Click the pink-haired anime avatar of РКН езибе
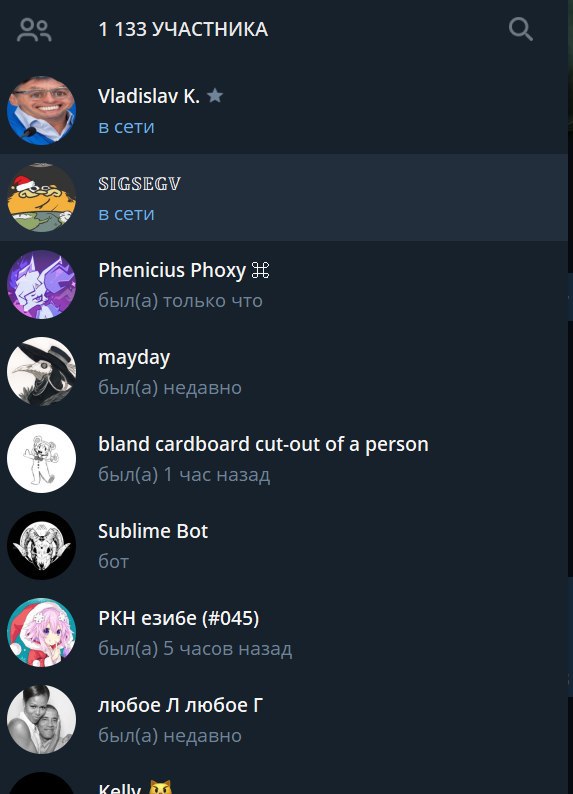Image resolution: width=573 pixels, height=794 pixels. (42, 632)
